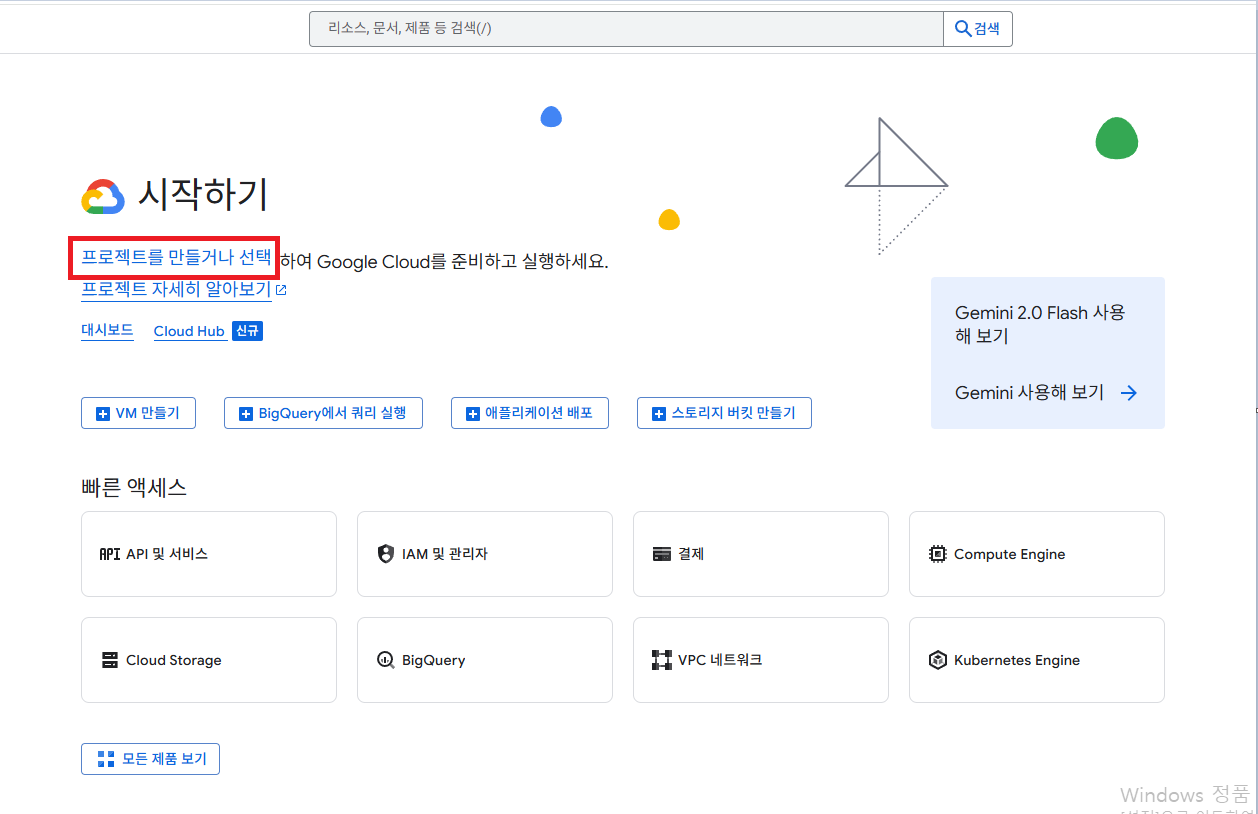This screenshot has height=814, width=1258.
Task: Click the 신규 badge next to Cloud Hub
Action: point(247,331)
